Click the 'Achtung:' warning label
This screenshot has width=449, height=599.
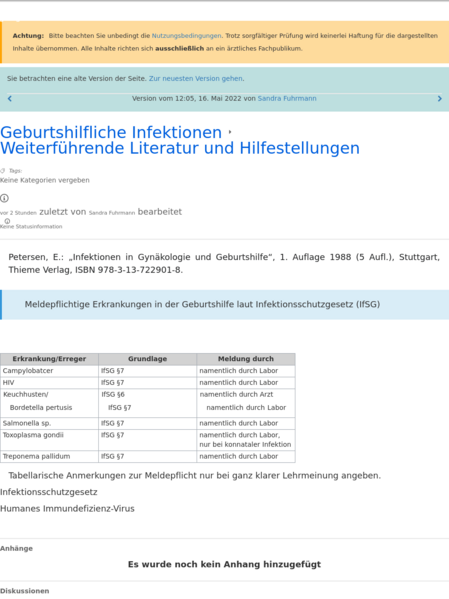[x=28, y=36]
